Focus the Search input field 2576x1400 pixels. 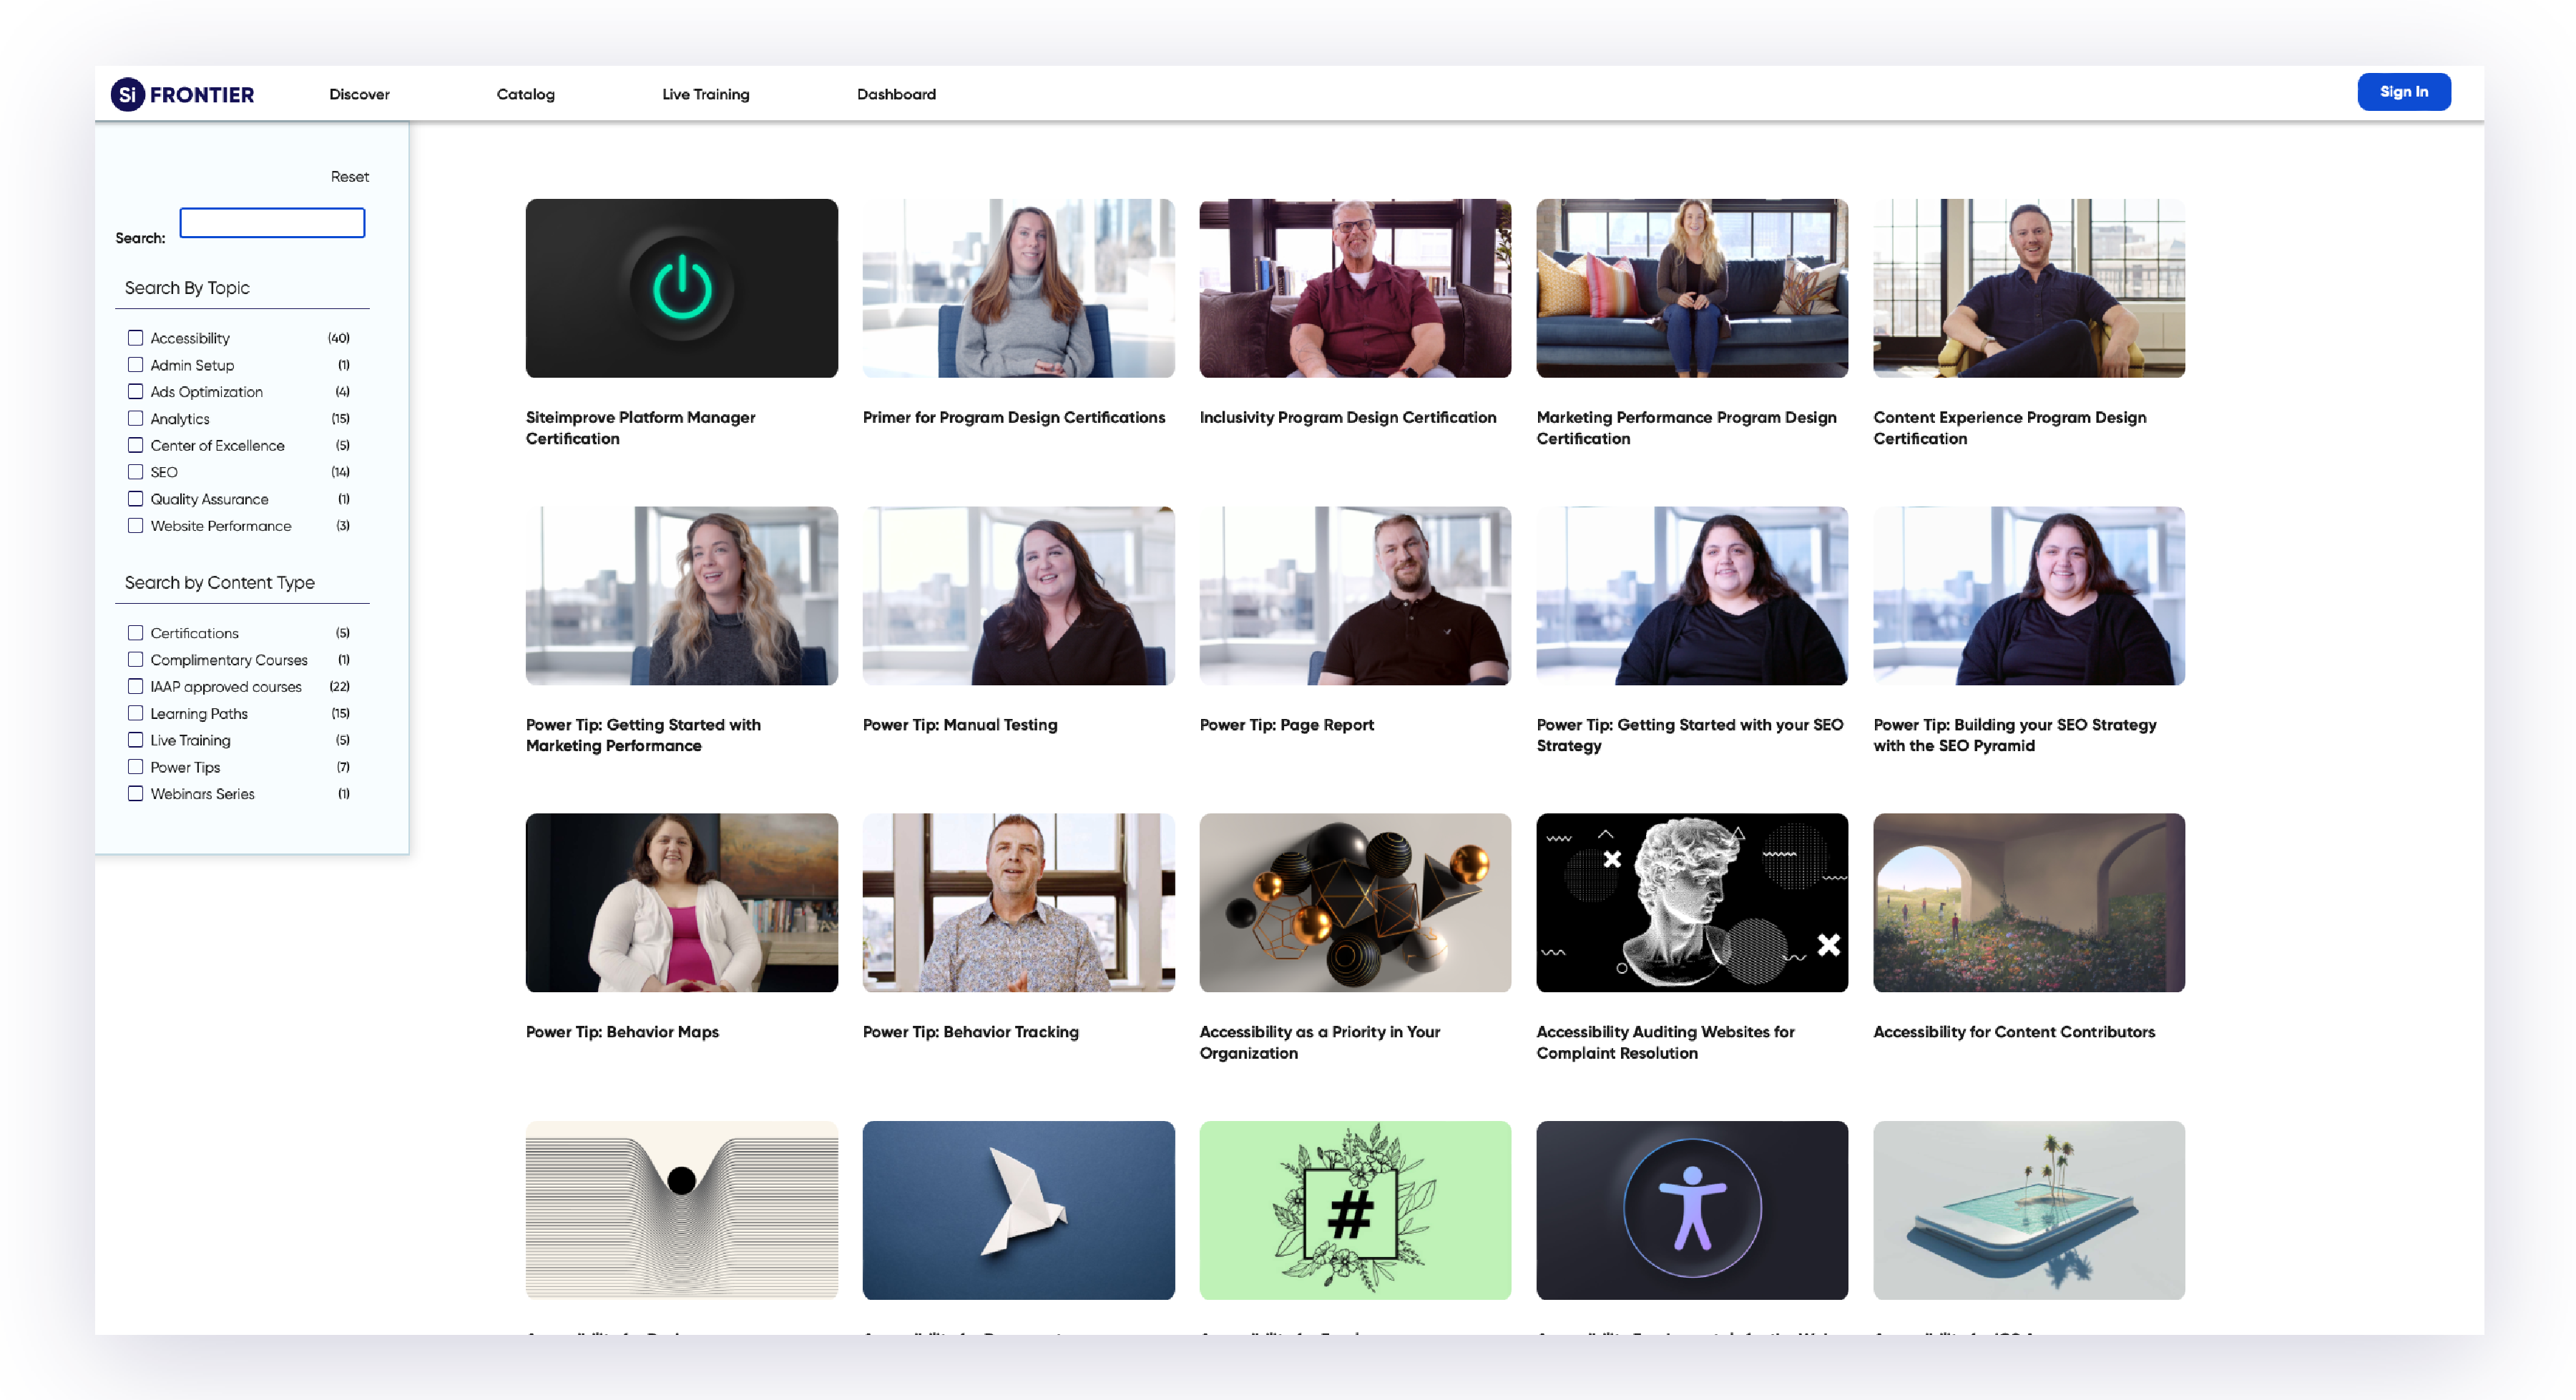click(x=272, y=223)
